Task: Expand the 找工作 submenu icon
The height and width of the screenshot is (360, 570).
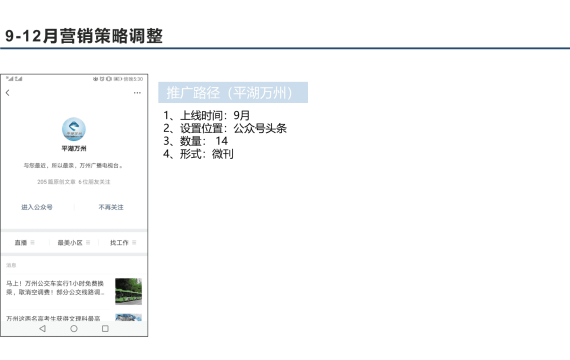Action: point(134,243)
